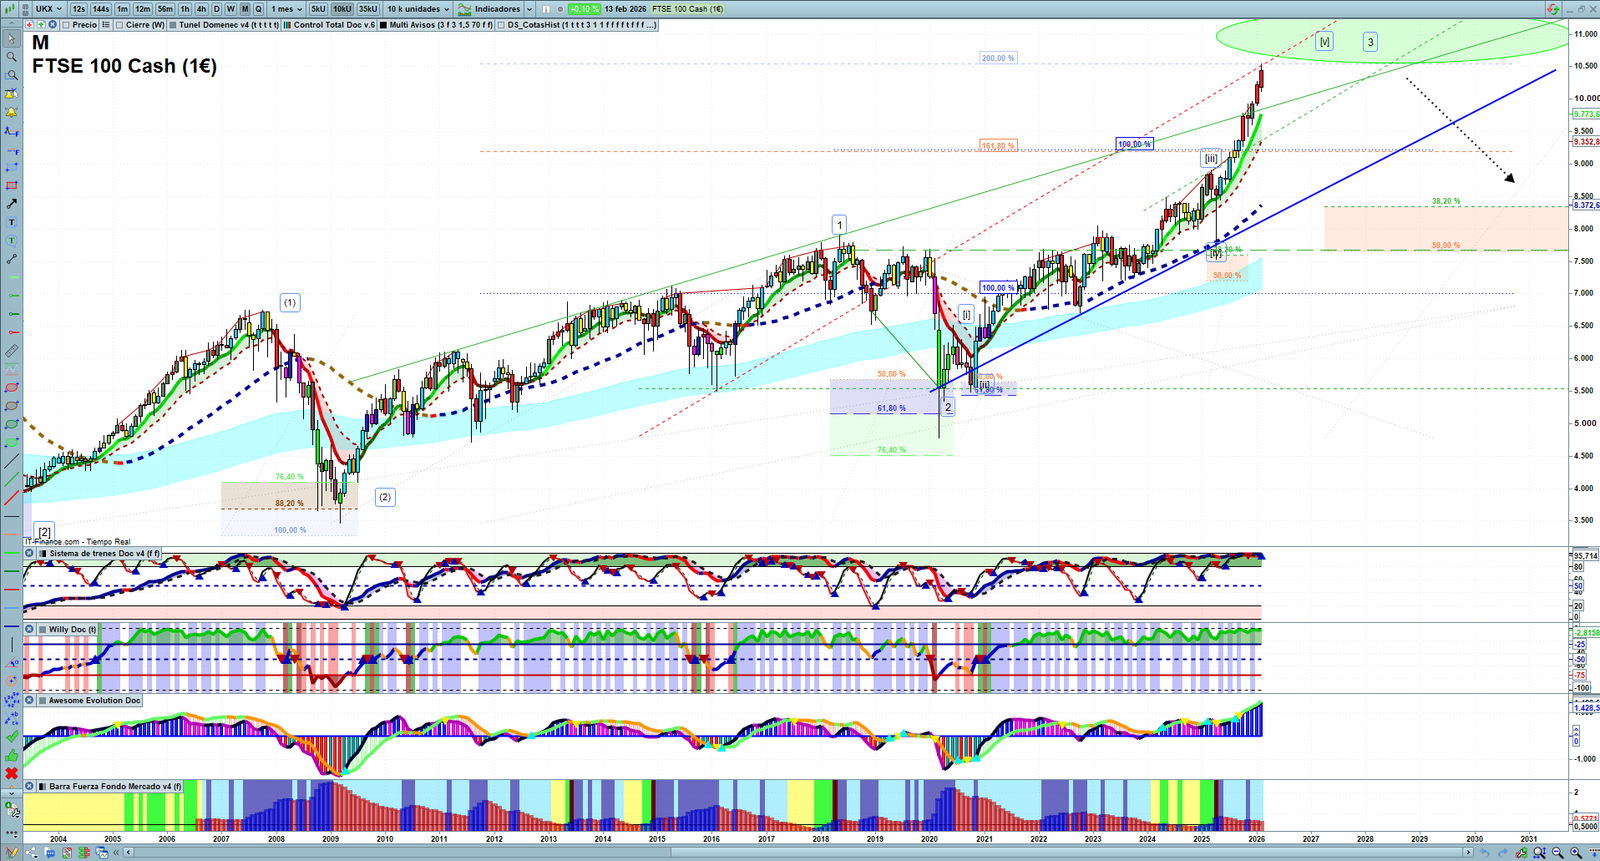Click the 13 feb 2026 date label
The width and height of the screenshot is (1600, 861).
(x=625, y=9)
